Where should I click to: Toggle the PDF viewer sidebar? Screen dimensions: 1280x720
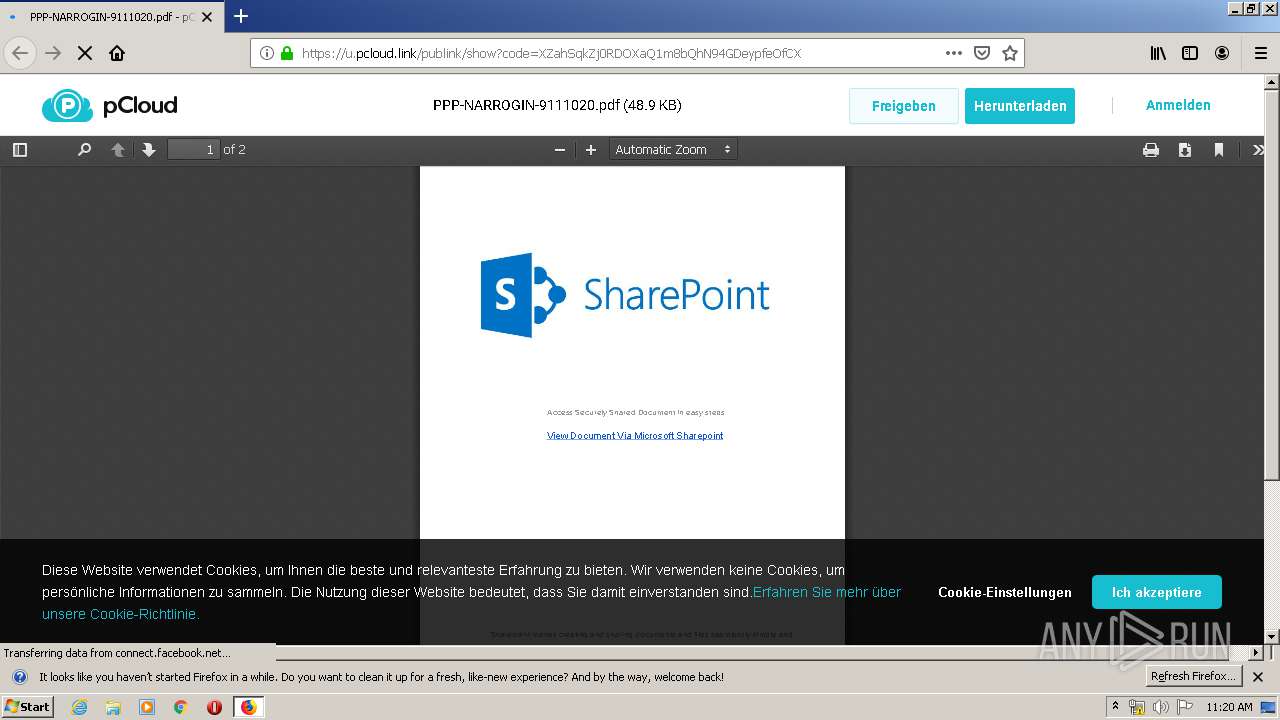20,150
